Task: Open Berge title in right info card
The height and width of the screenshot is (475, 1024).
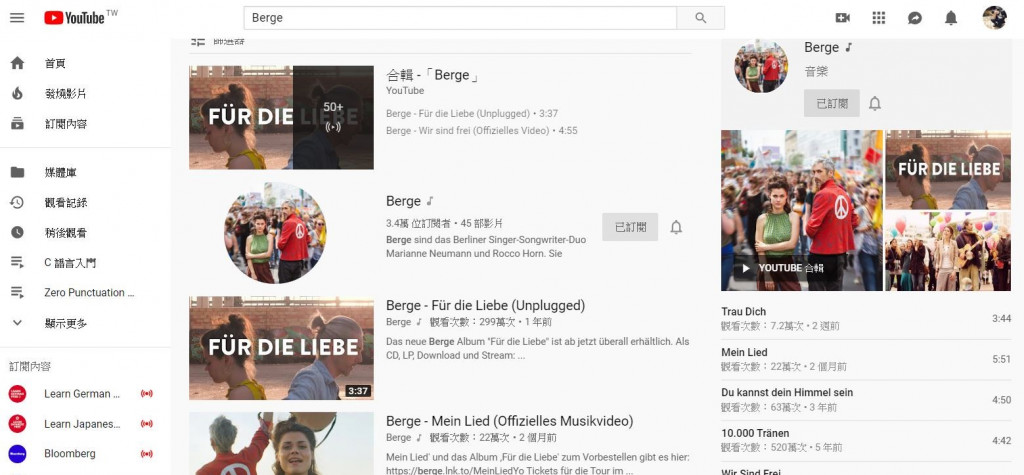Action: (822, 48)
